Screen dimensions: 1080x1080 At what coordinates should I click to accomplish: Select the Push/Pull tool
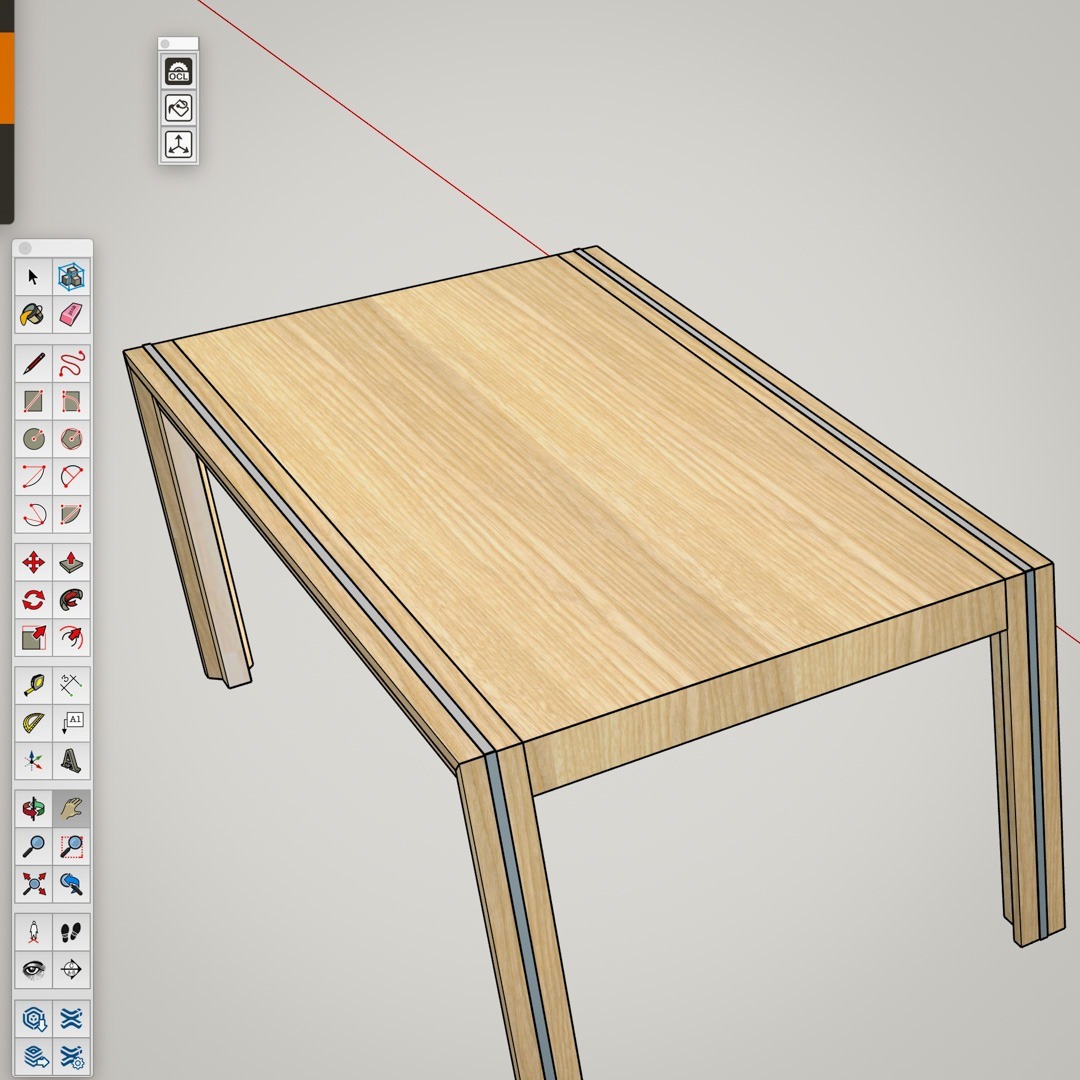coord(71,563)
